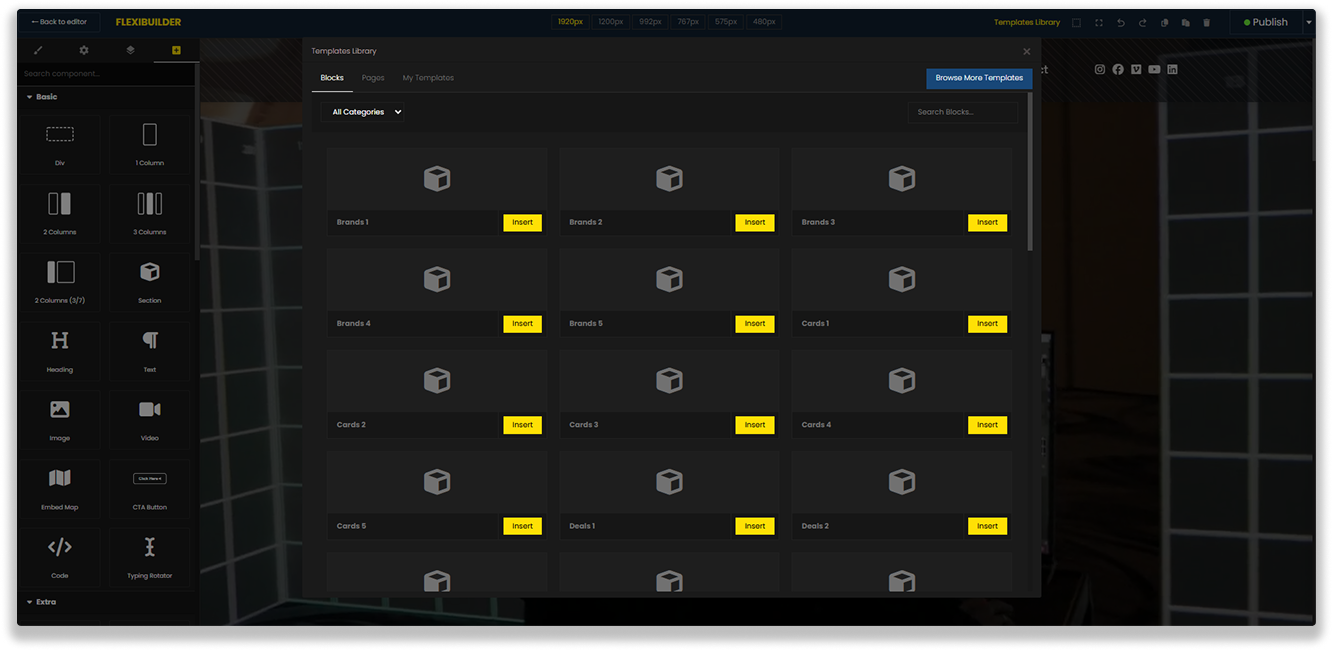Open the Layers panel tab
Image resolution: width=1333 pixels, height=651 pixels.
pyautogui.click(x=130, y=50)
